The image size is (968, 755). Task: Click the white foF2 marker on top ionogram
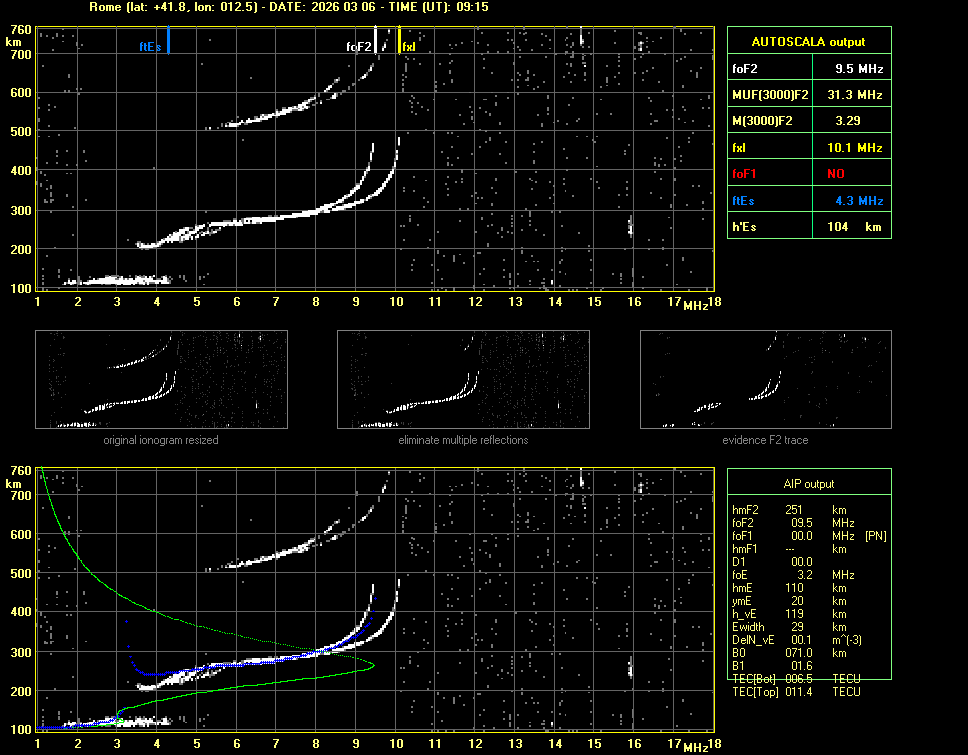(375, 41)
